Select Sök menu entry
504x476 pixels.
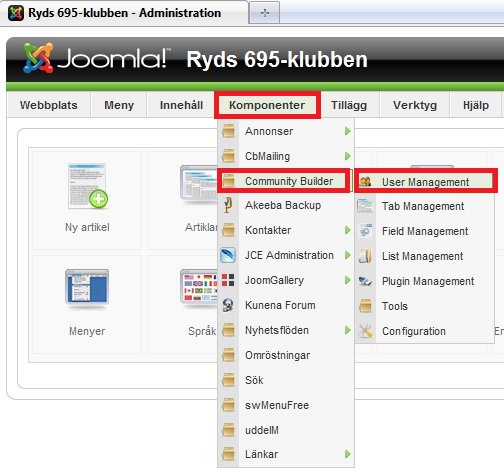(286, 380)
